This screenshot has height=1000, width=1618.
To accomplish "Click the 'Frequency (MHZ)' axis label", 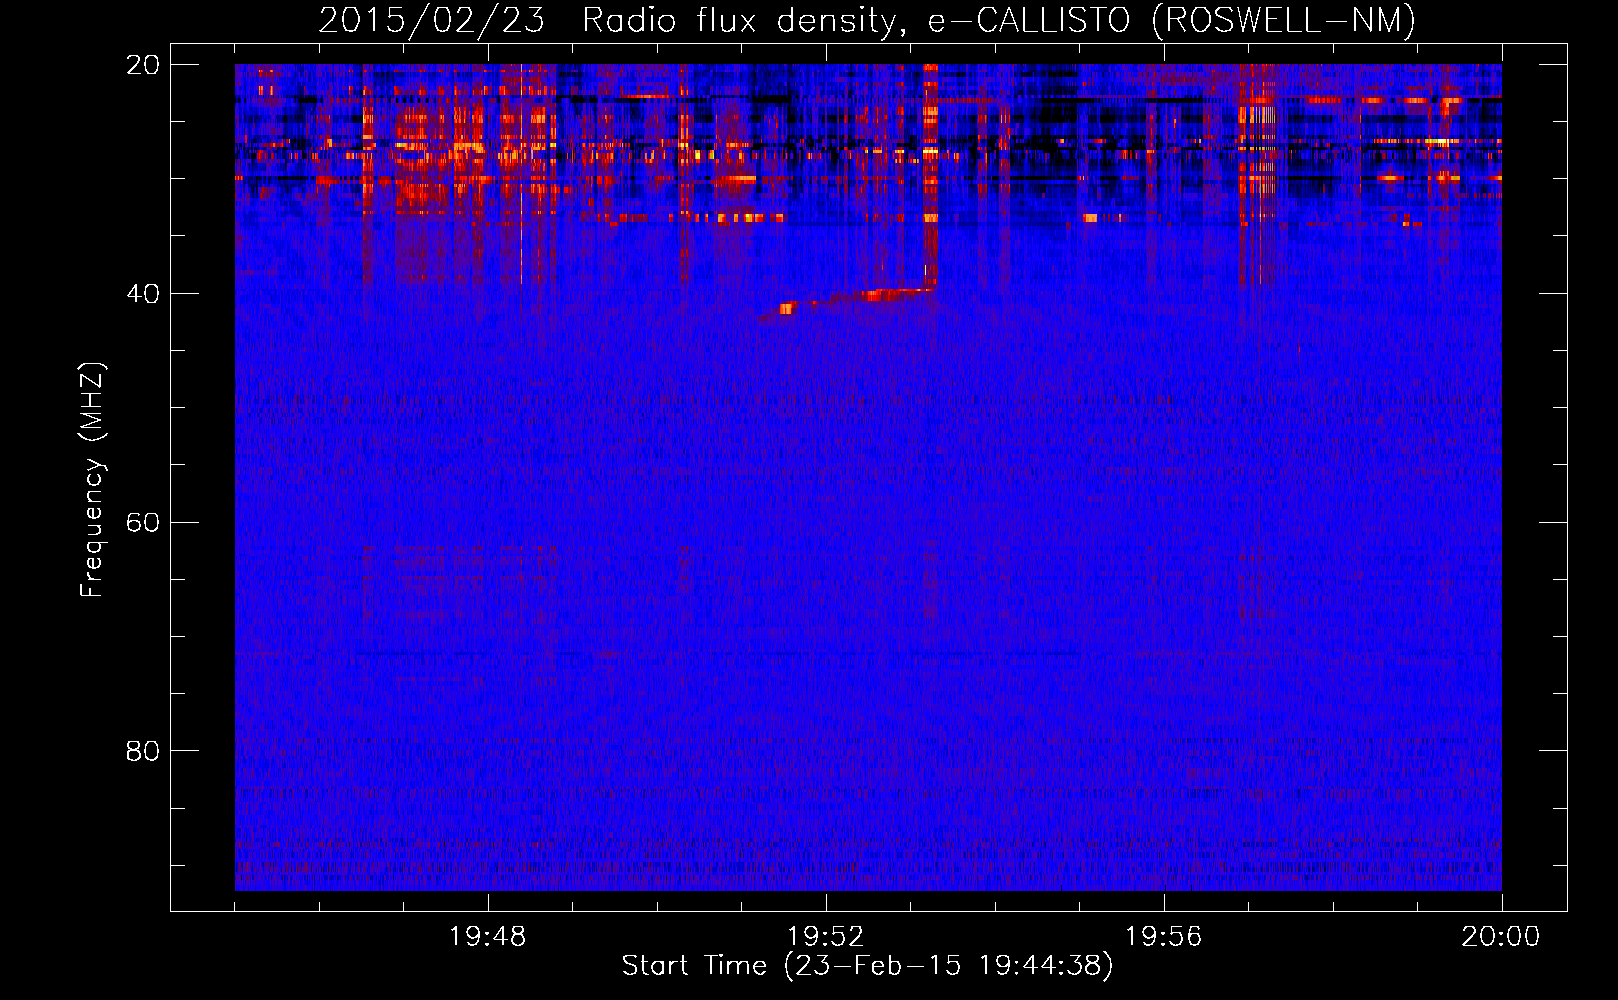I will coord(92,480).
